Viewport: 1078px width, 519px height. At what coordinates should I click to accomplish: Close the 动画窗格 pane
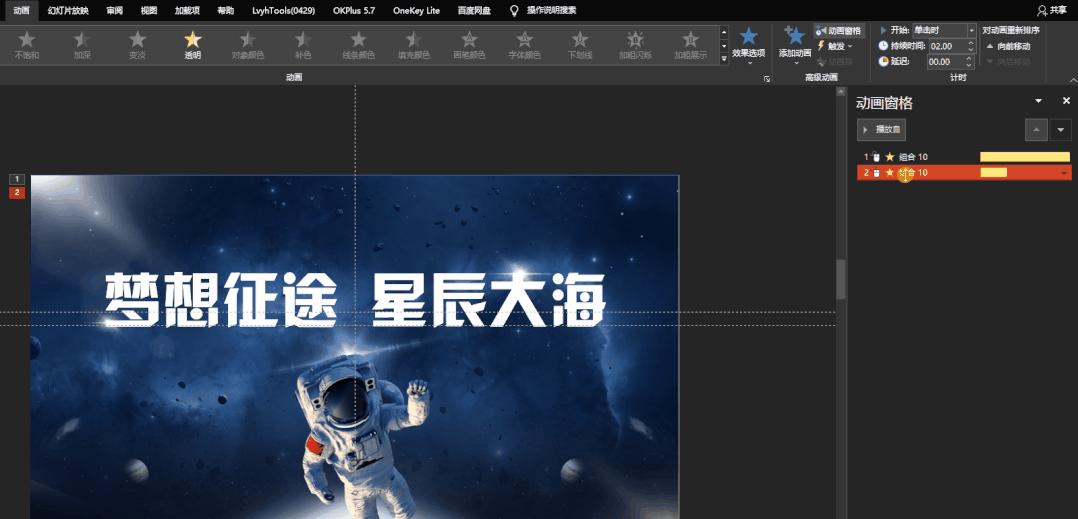[x=1066, y=101]
